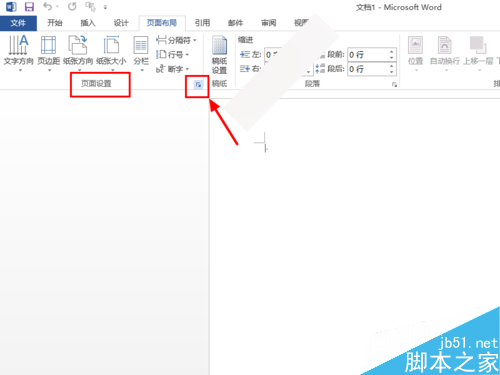The image size is (500, 375).
Task: Switch to the 引用 tab
Action: click(x=202, y=23)
